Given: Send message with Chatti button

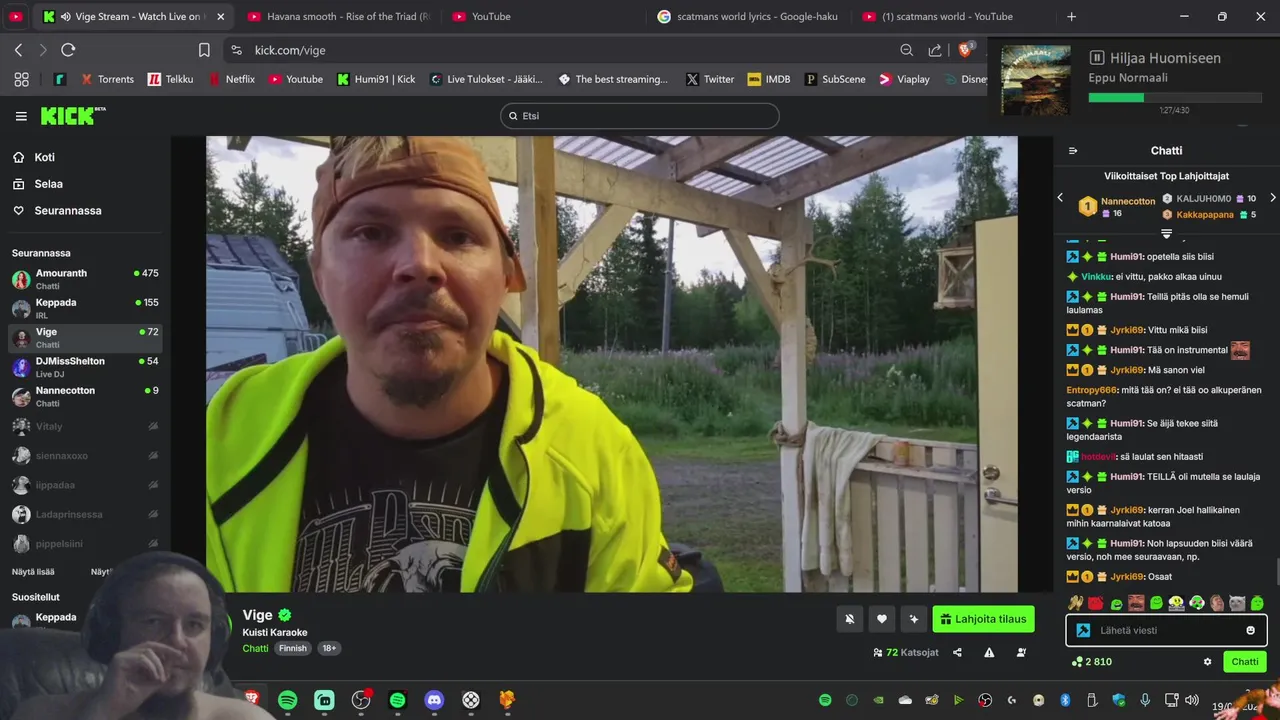Looking at the screenshot, I should (x=1244, y=662).
